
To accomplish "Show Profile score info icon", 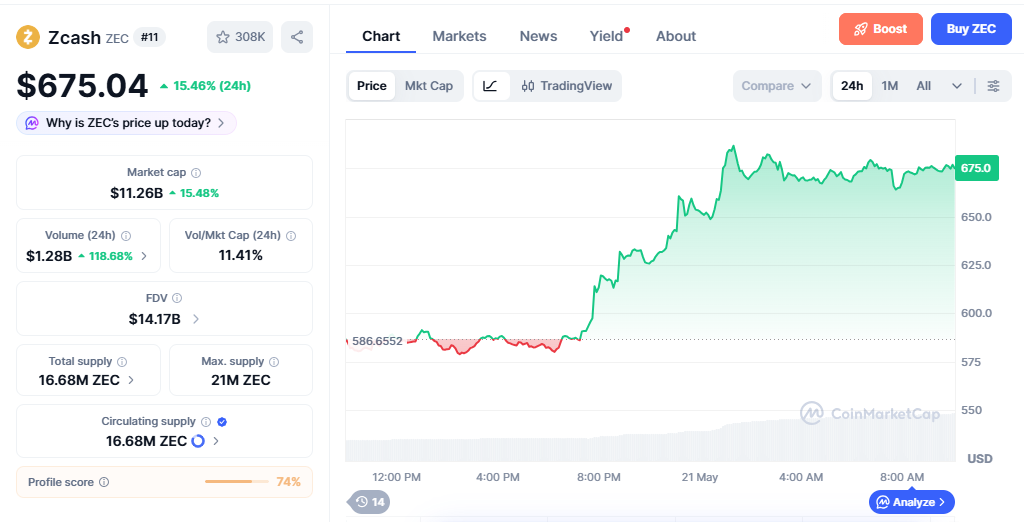I will [104, 482].
